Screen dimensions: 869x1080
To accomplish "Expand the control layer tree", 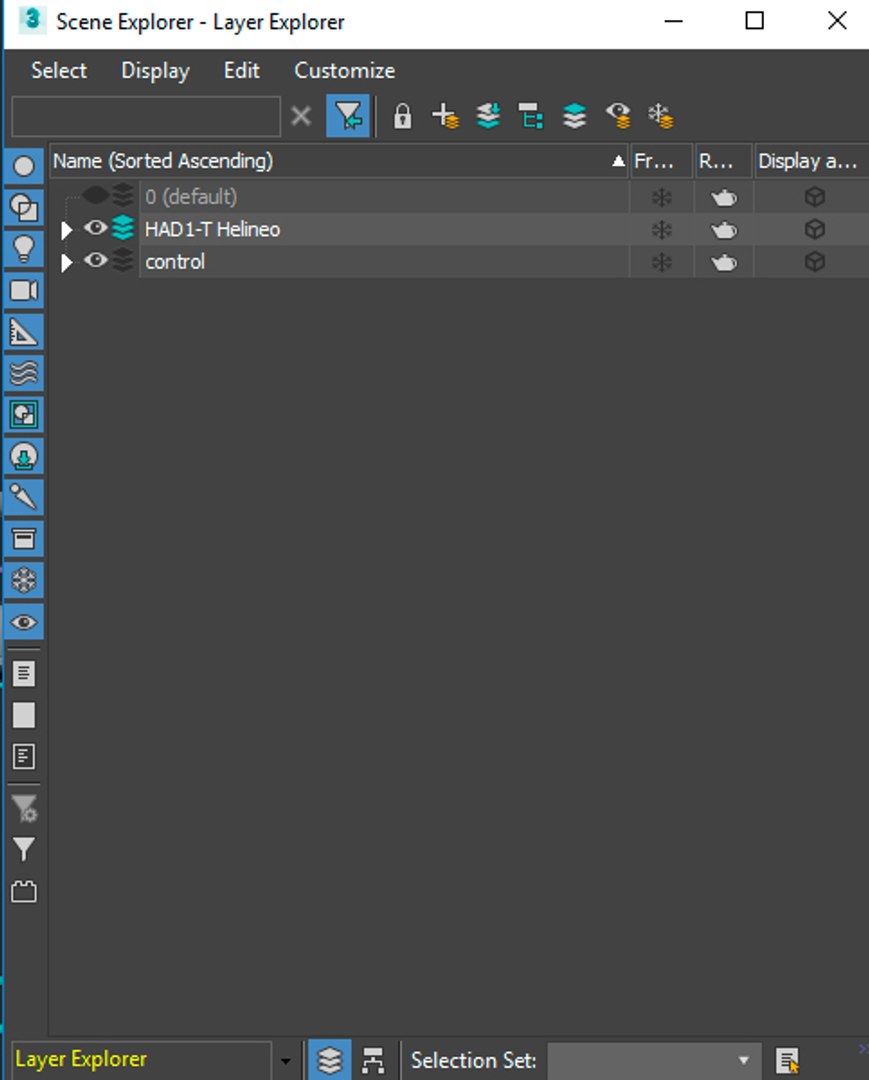I will [66, 262].
